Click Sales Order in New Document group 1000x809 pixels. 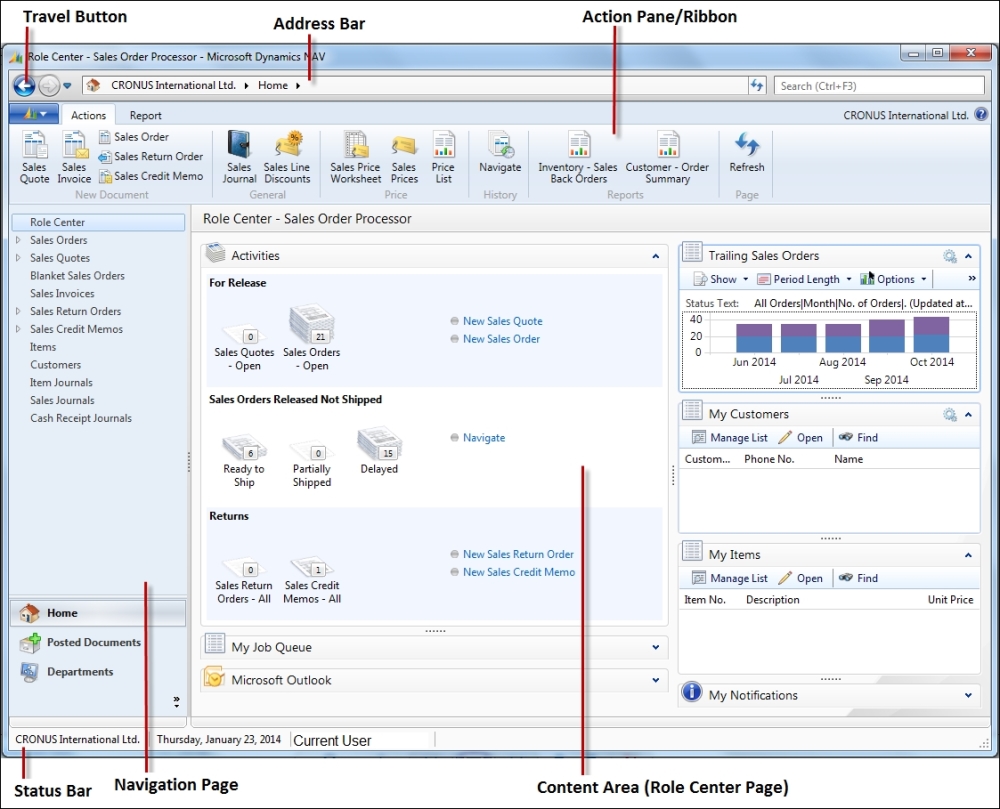pos(134,137)
